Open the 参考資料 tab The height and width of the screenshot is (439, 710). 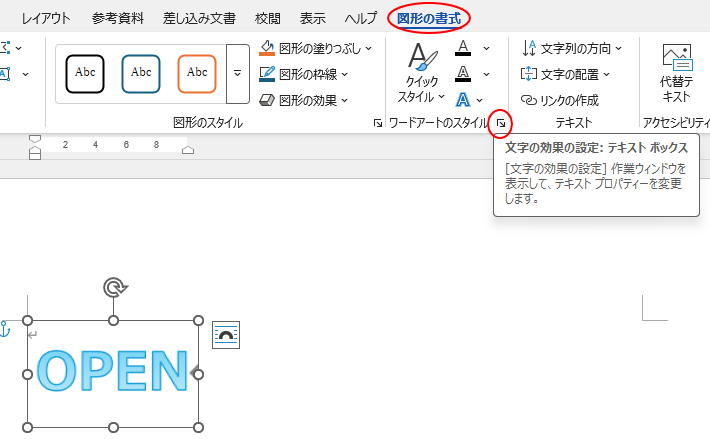tap(118, 19)
